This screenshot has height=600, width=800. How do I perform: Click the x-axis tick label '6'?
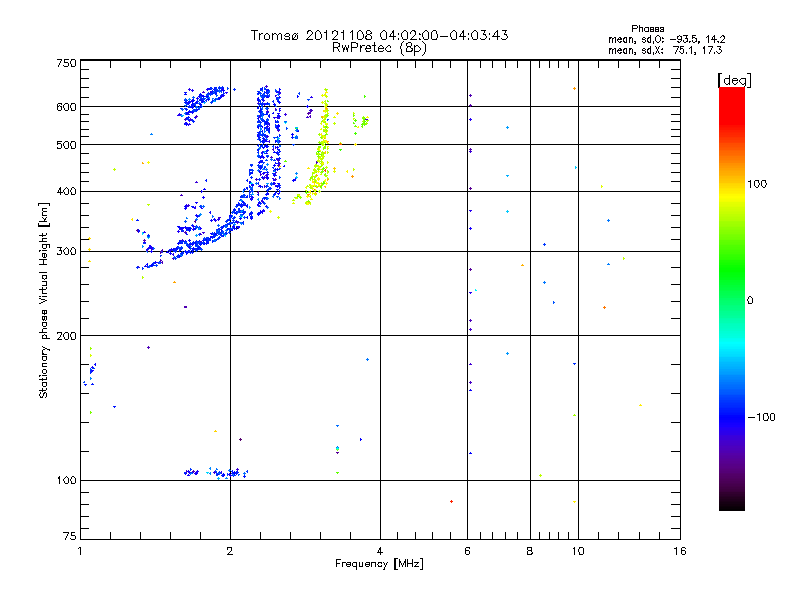[467, 551]
